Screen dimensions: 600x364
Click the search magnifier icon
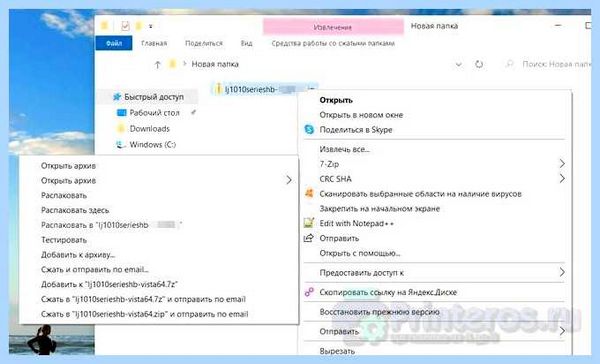tap(510, 64)
